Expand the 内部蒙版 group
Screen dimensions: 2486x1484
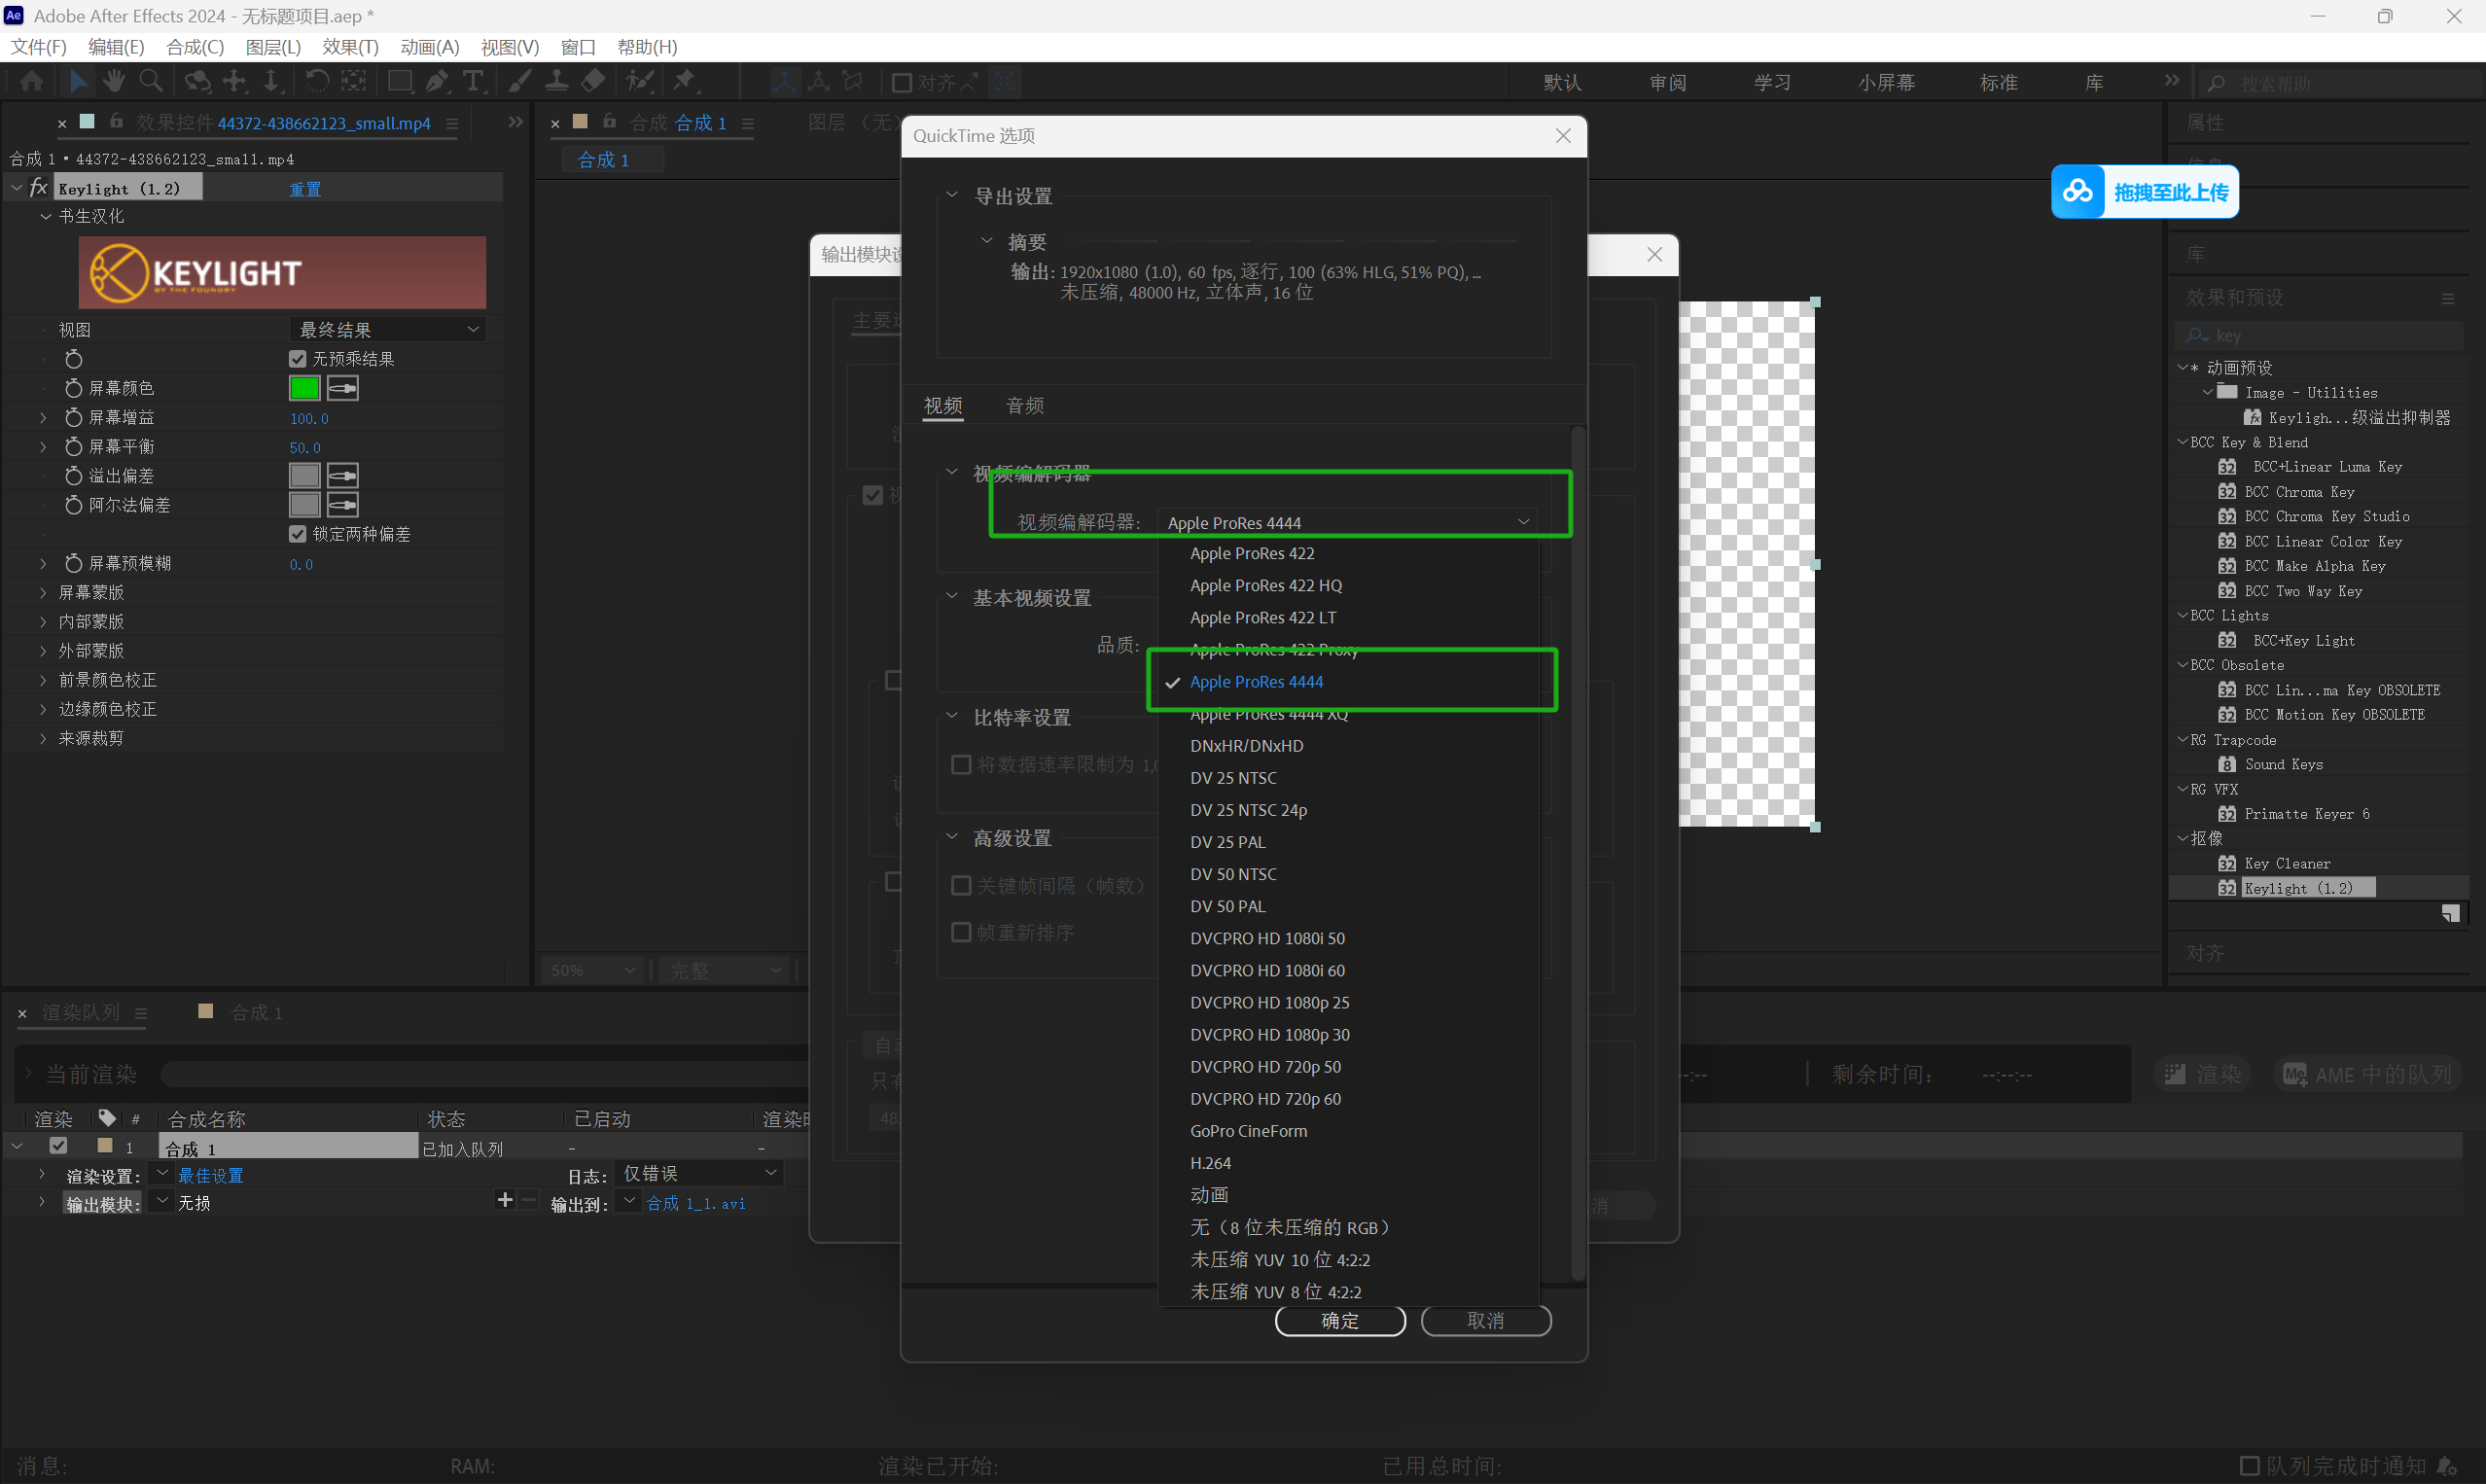tap(43, 621)
